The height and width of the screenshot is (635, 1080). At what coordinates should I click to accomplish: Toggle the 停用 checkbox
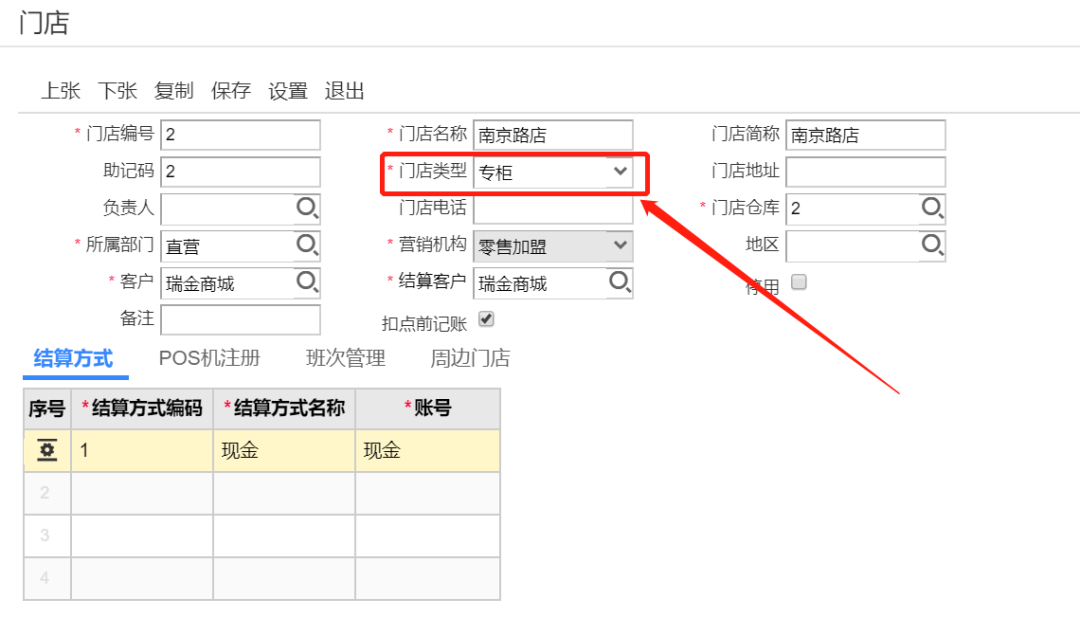799,282
